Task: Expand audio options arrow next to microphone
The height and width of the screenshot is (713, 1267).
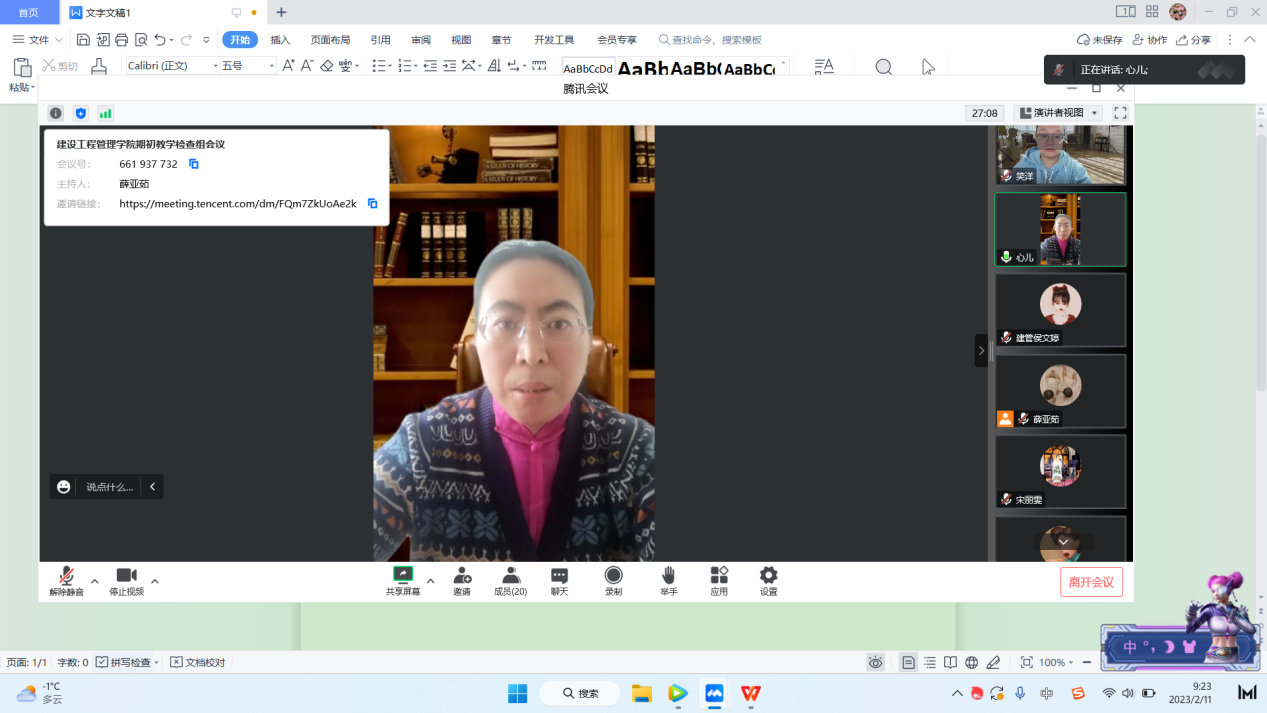Action: [x=95, y=581]
